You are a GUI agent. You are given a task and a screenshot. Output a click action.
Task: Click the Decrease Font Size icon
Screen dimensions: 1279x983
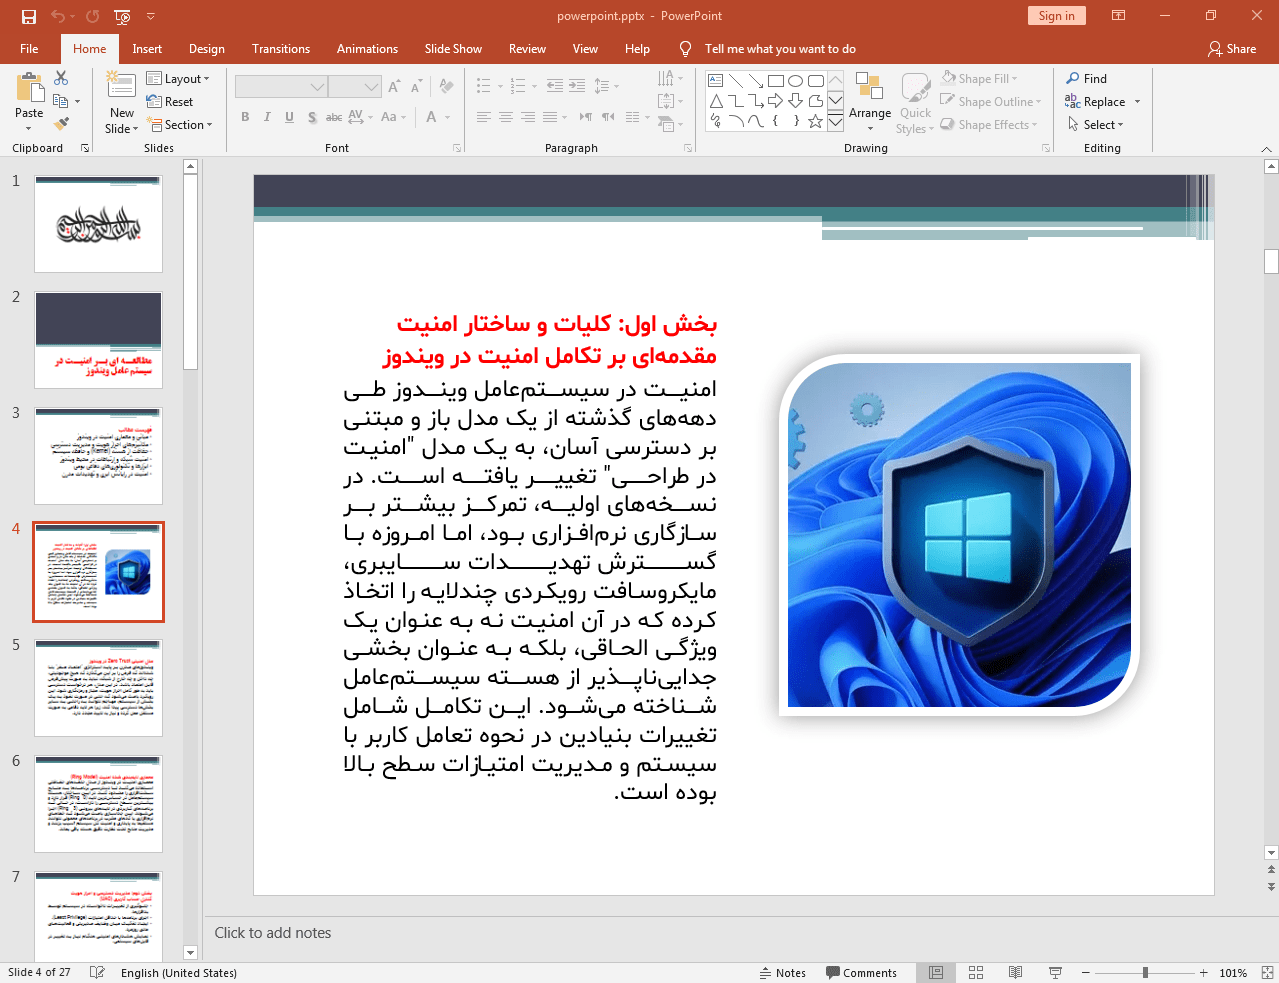(416, 87)
